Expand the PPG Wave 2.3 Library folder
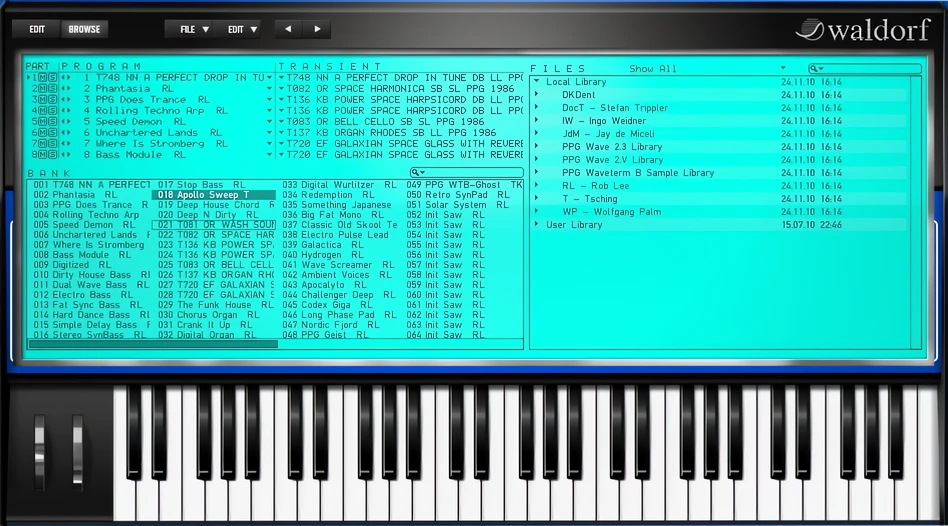This screenshot has height=526, width=948. point(536,146)
